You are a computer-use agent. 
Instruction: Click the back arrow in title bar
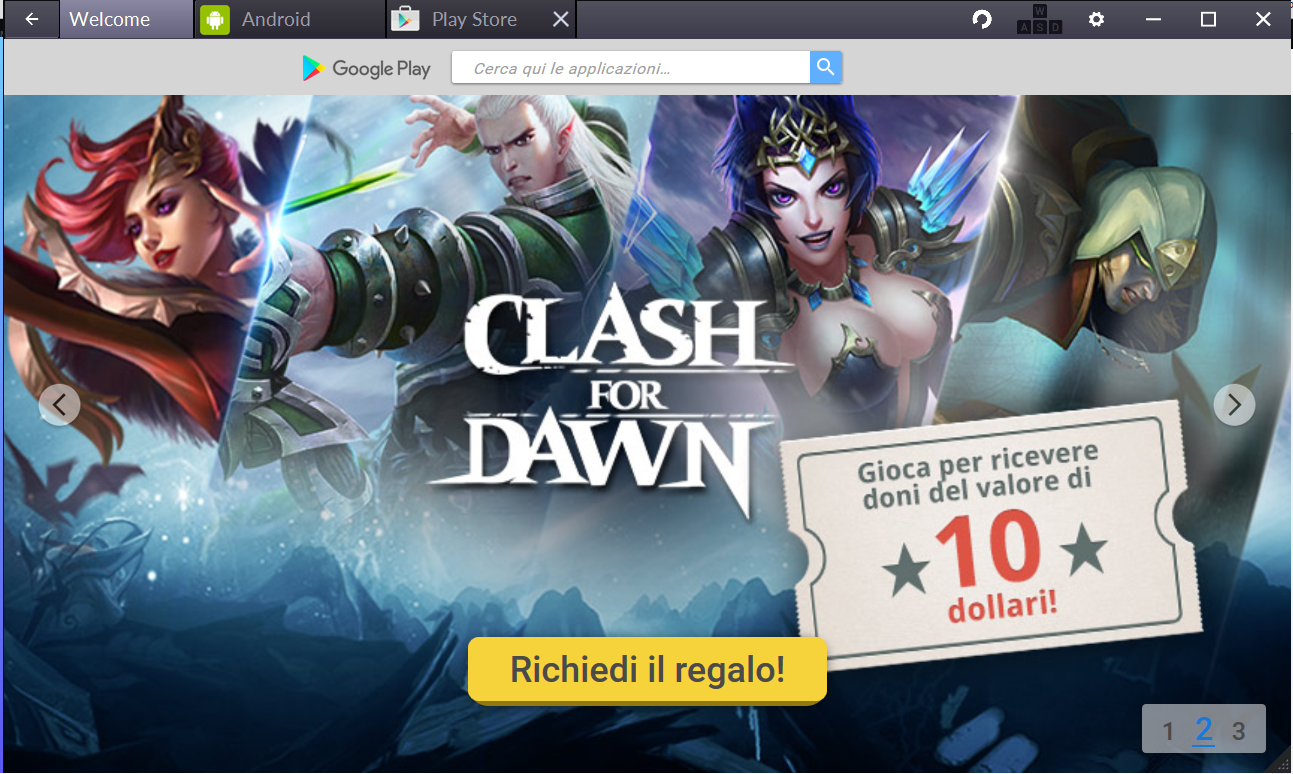[32, 19]
